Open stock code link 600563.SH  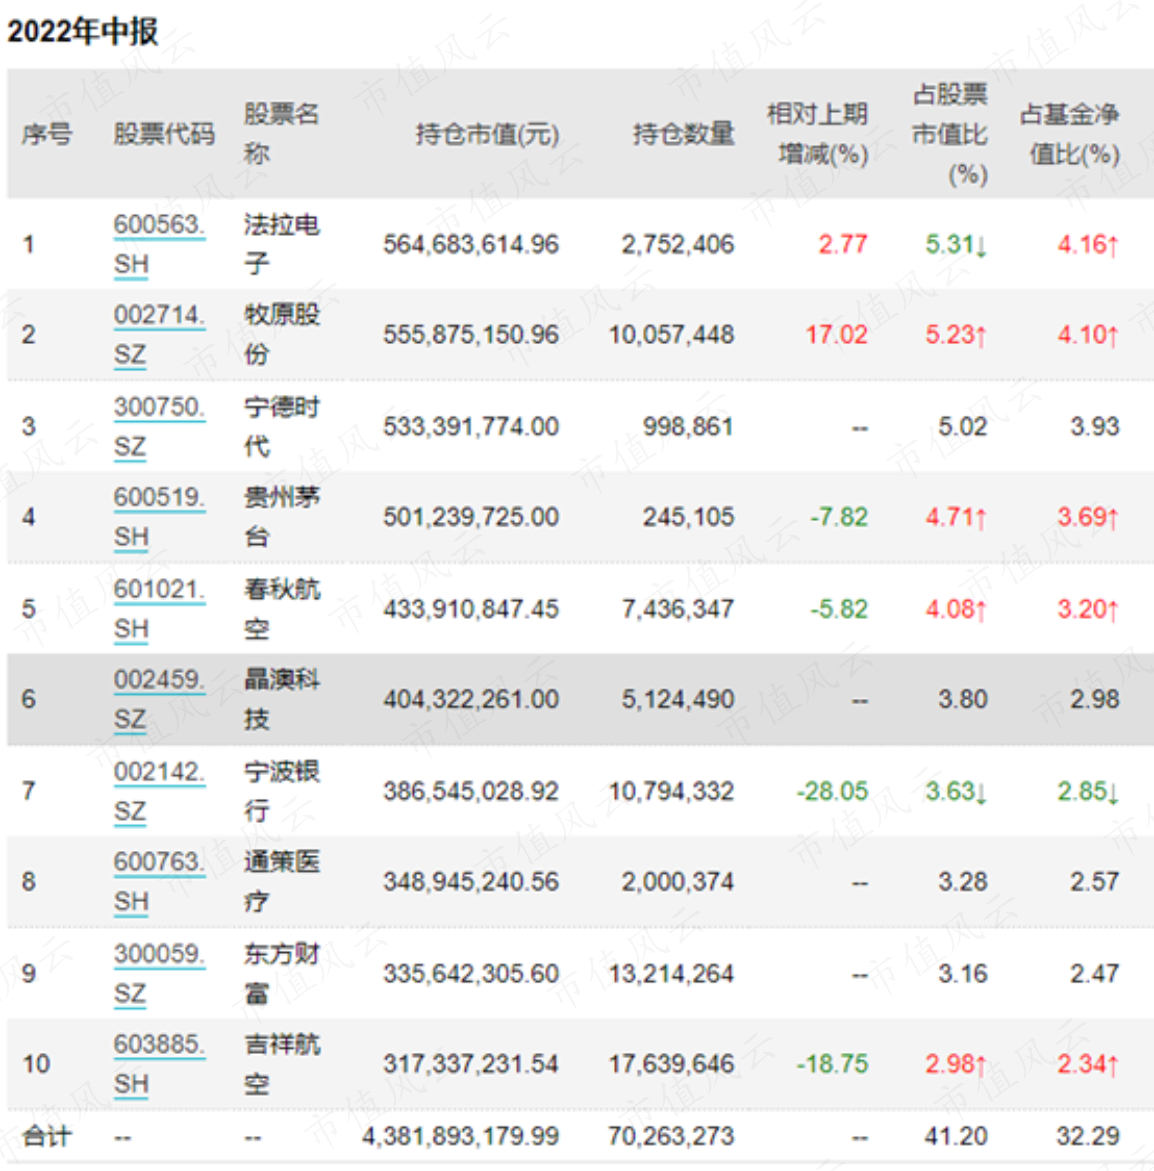click(158, 244)
